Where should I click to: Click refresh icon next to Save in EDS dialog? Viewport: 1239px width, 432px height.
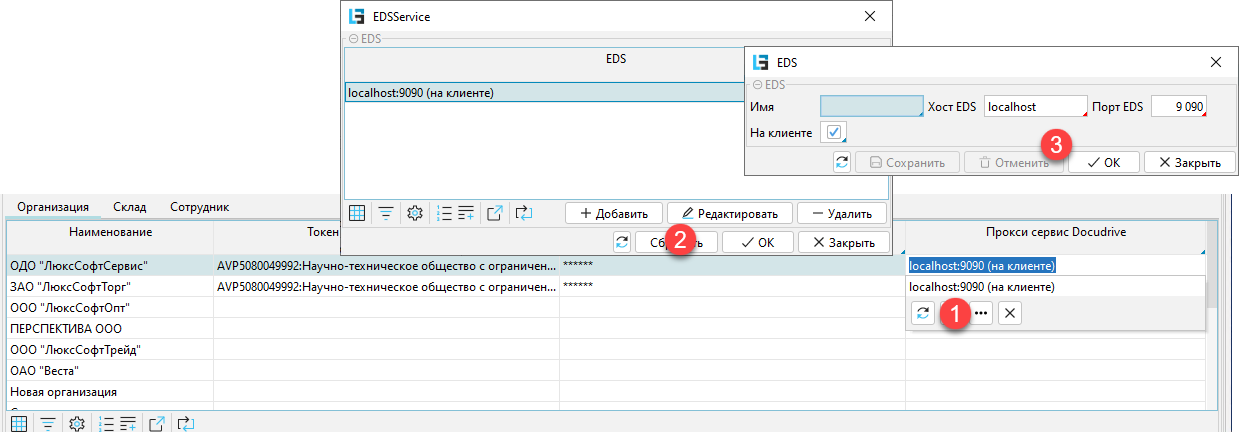coord(842,162)
